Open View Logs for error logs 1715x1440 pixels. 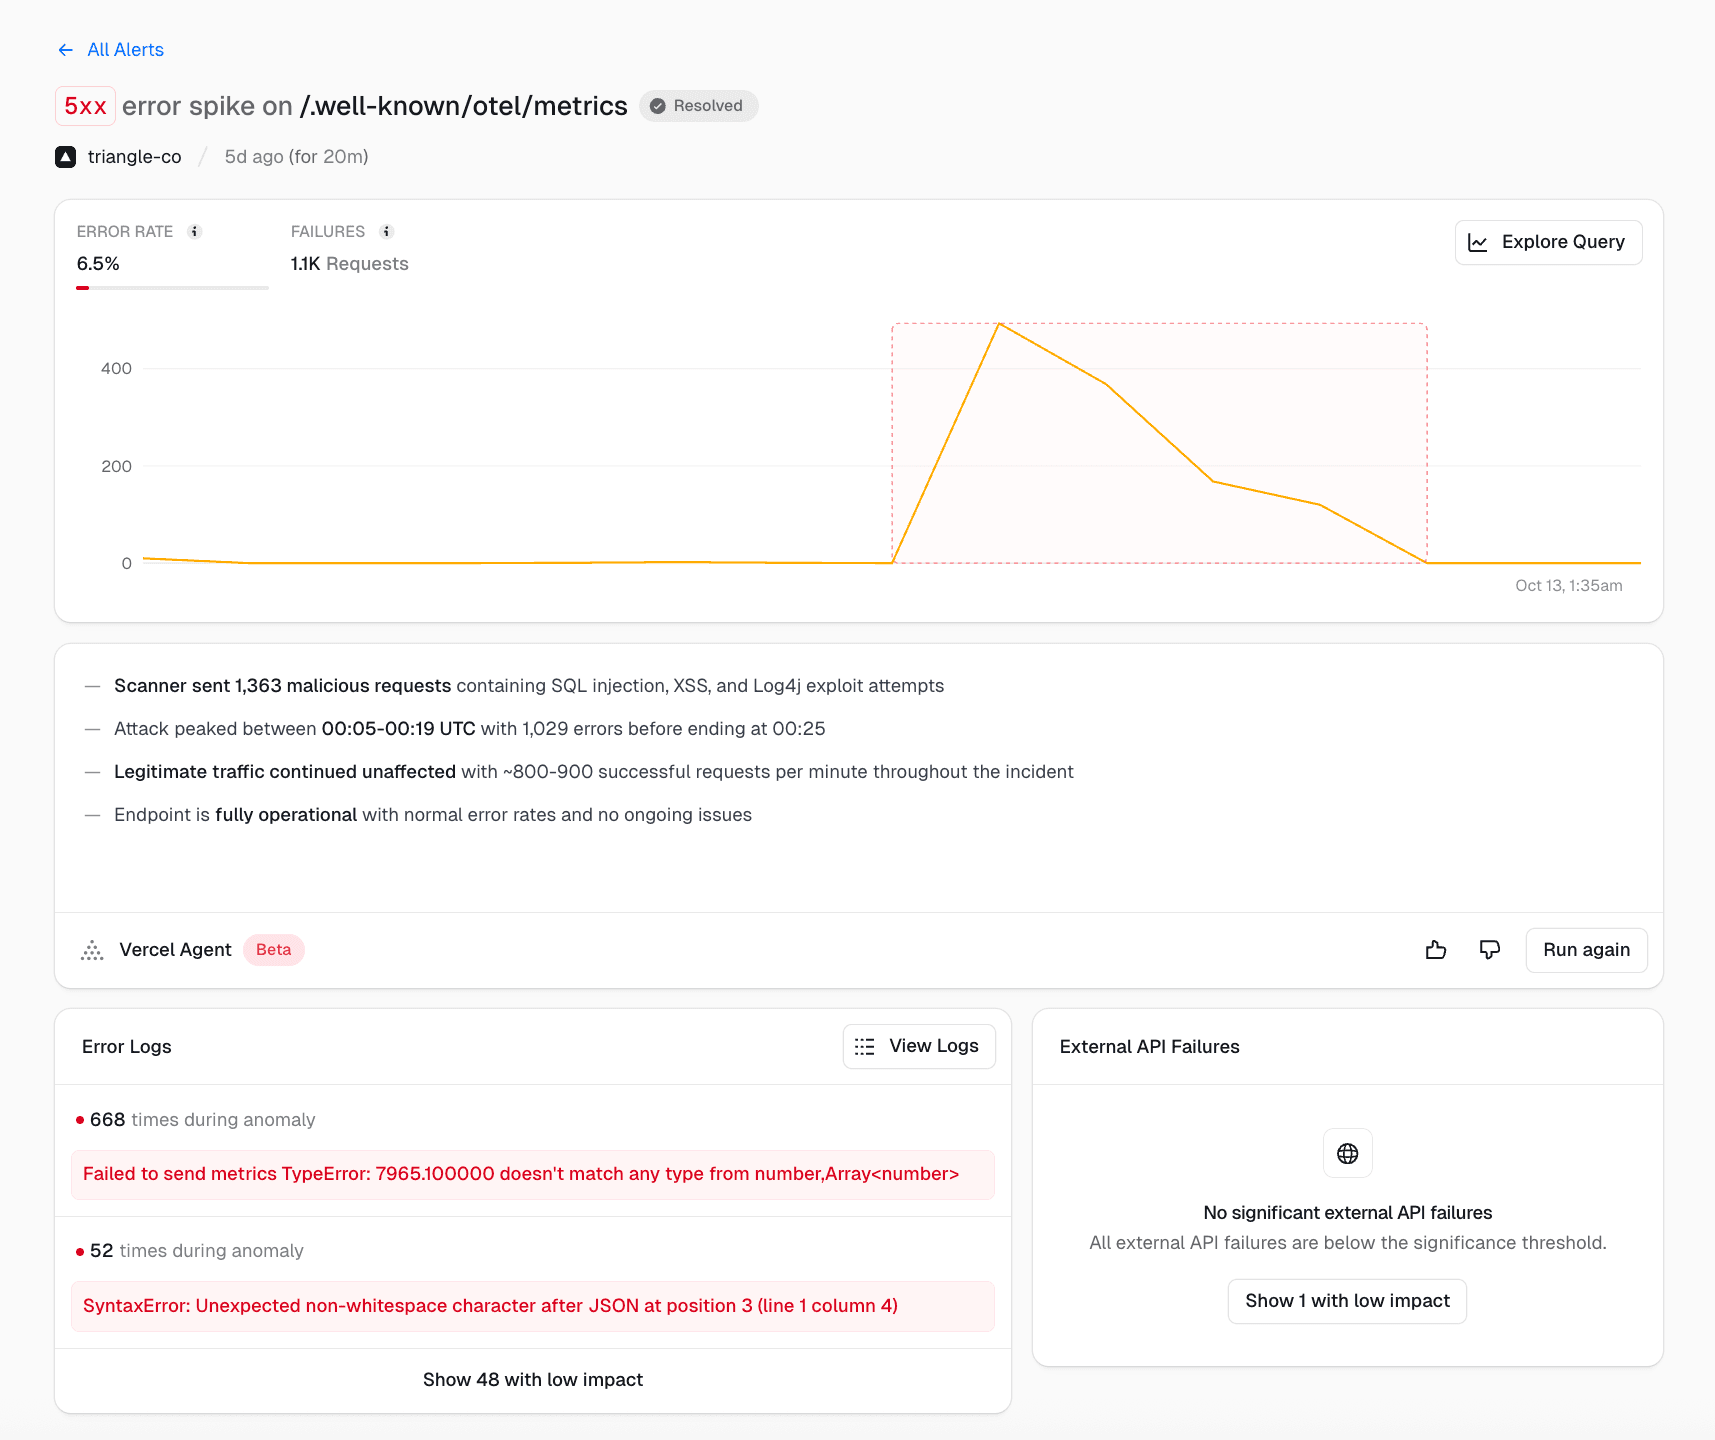(918, 1046)
